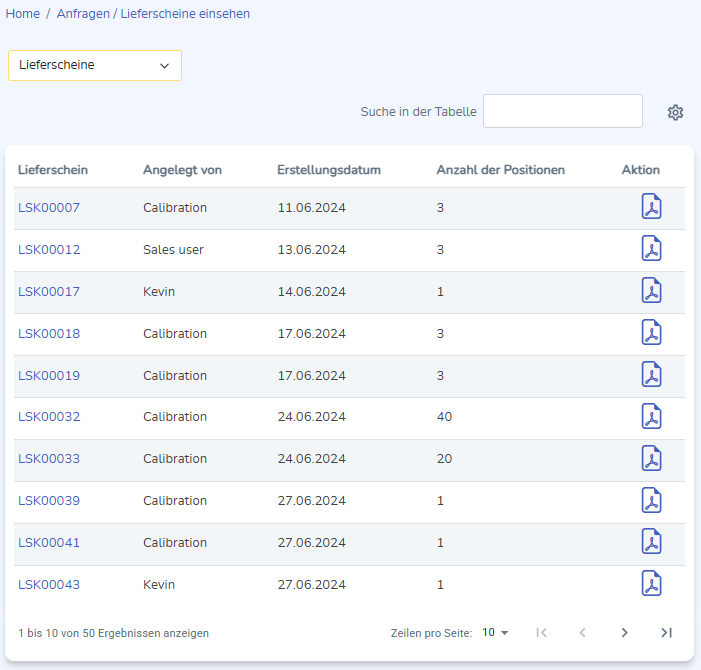Sort by Erstellungsdatum column header
The width and height of the screenshot is (701, 670).
coord(328,170)
